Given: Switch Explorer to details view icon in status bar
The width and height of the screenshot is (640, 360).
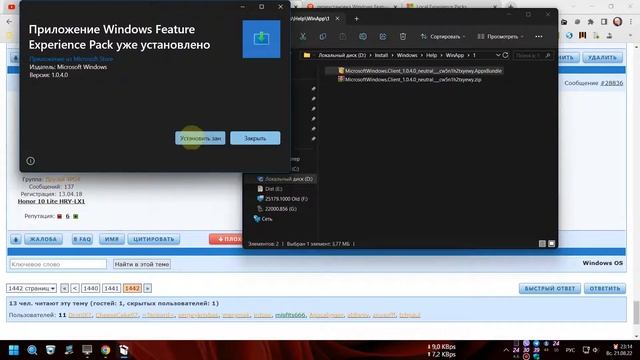Looking at the screenshot, I should click(542, 244).
